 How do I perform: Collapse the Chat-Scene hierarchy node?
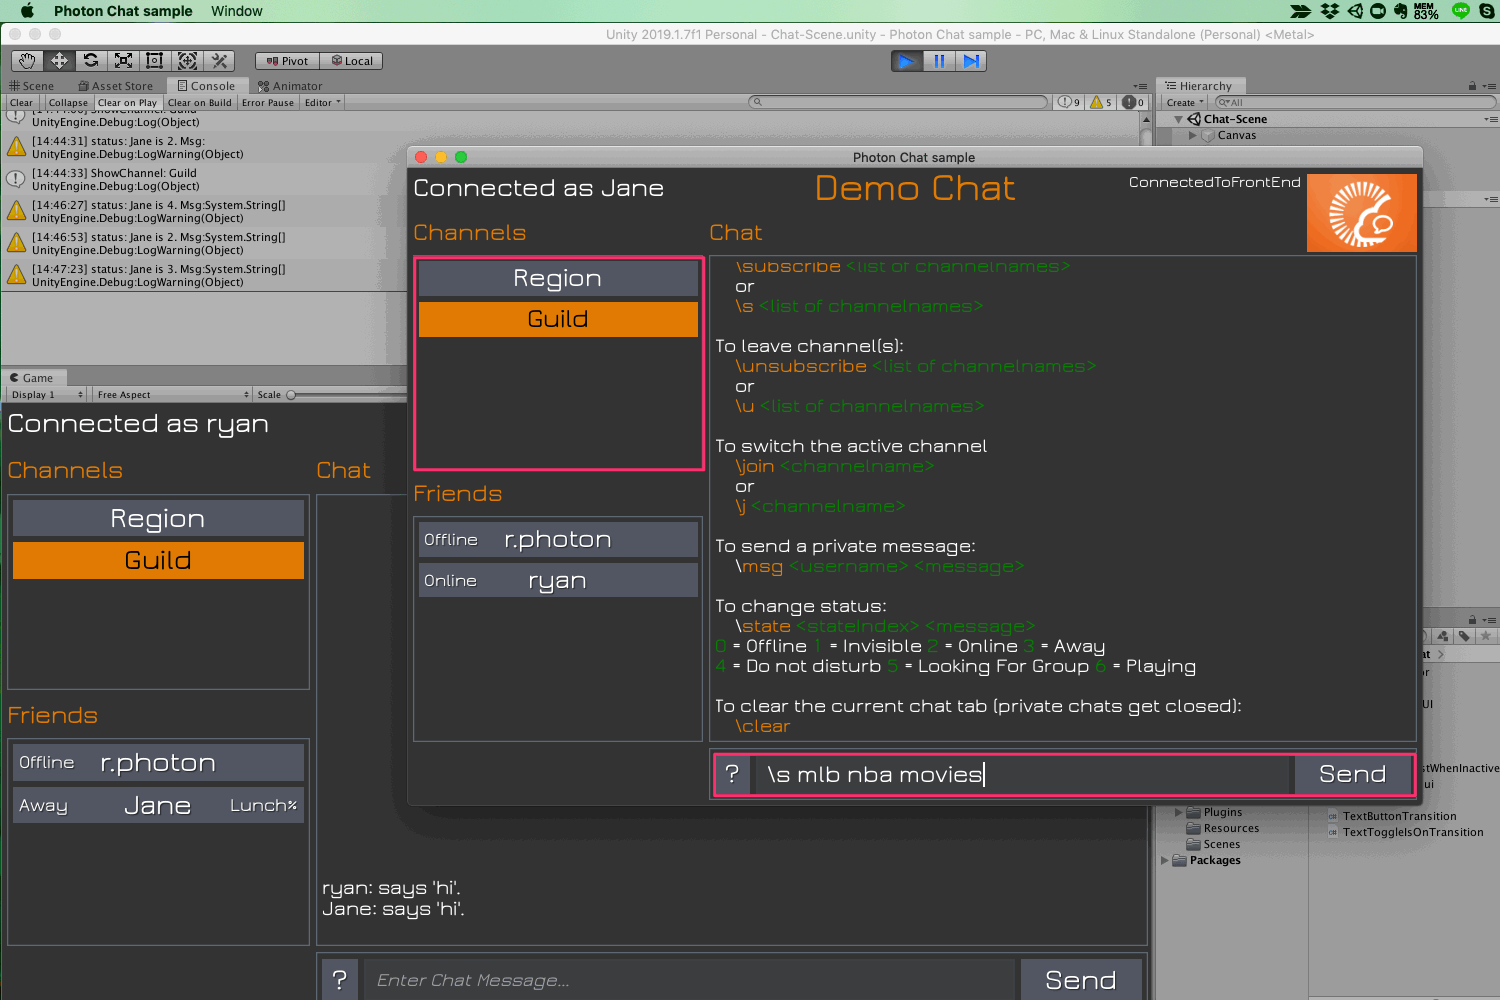pyautogui.click(x=1178, y=119)
